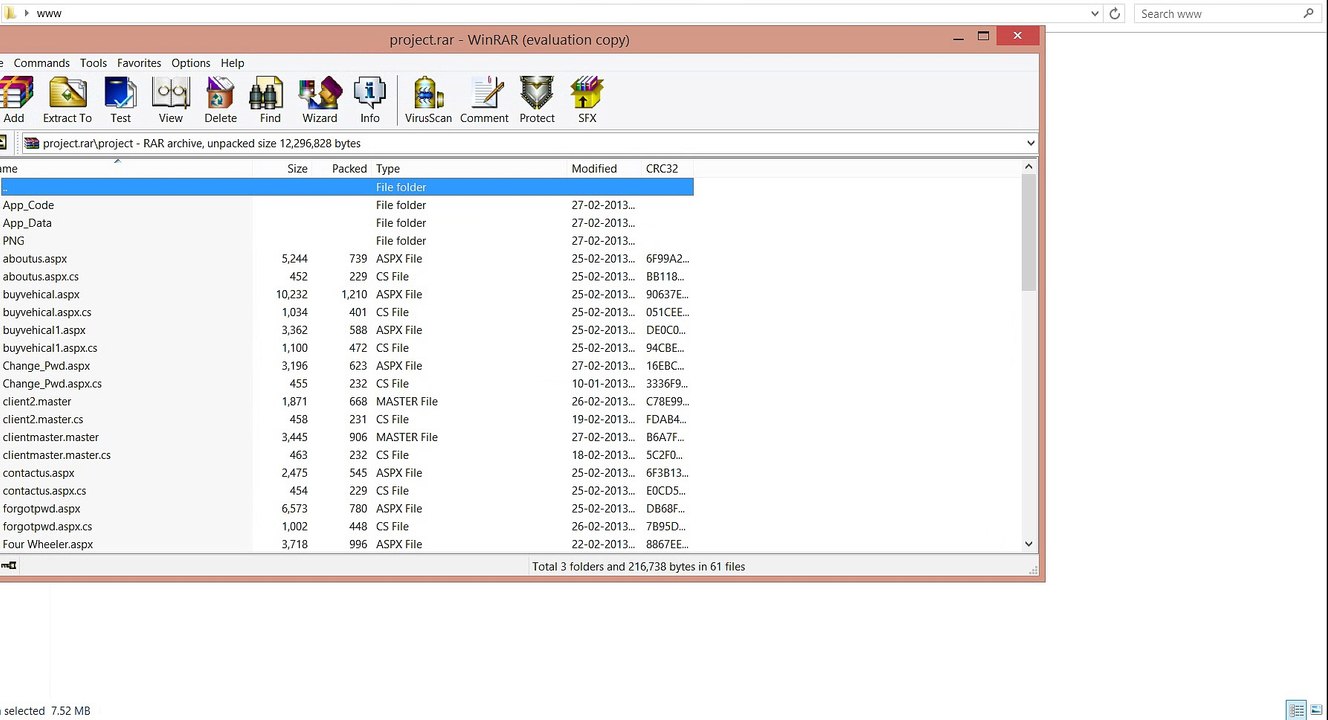This screenshot has width=1328, height=720.
Task: Open the Options menu
Action: point(191,63)
